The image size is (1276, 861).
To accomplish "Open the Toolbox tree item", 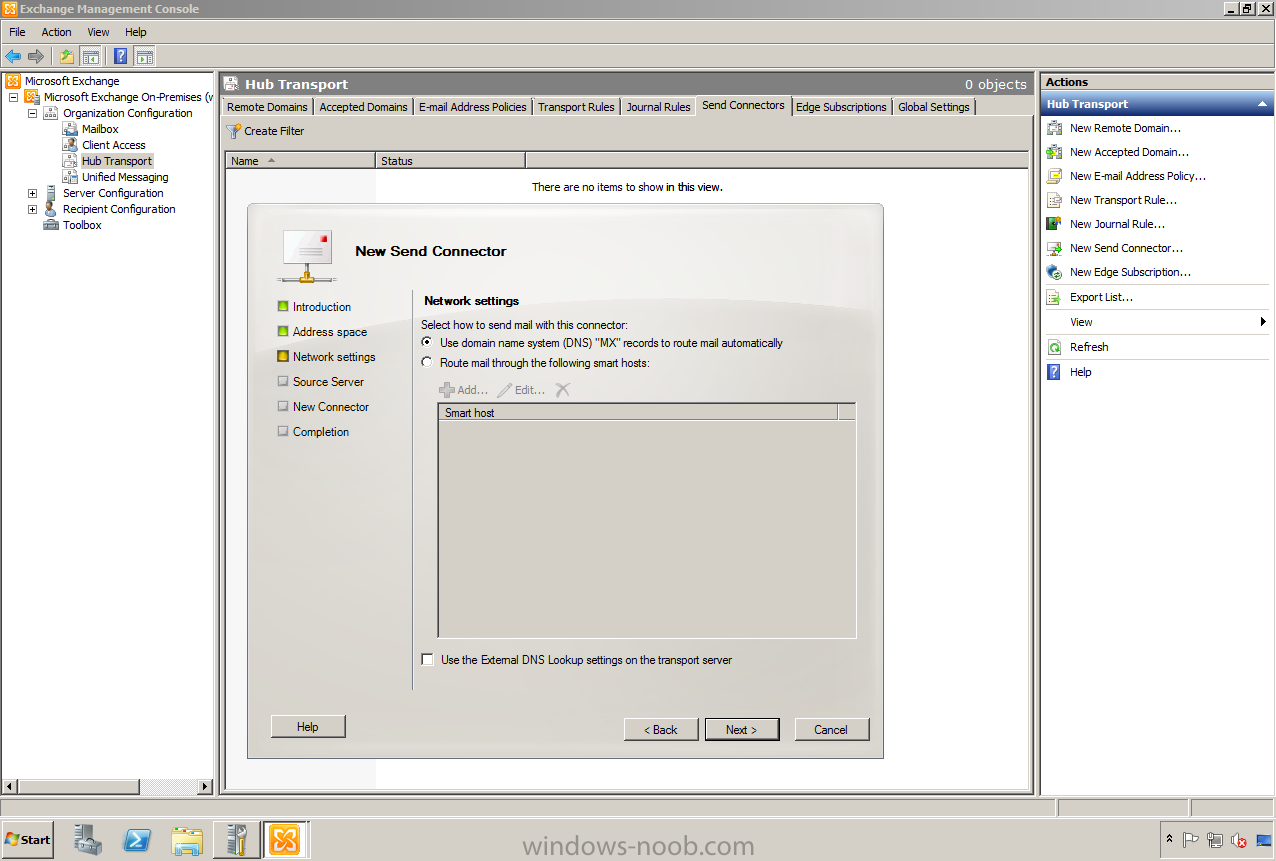I will tap(82, 225).
